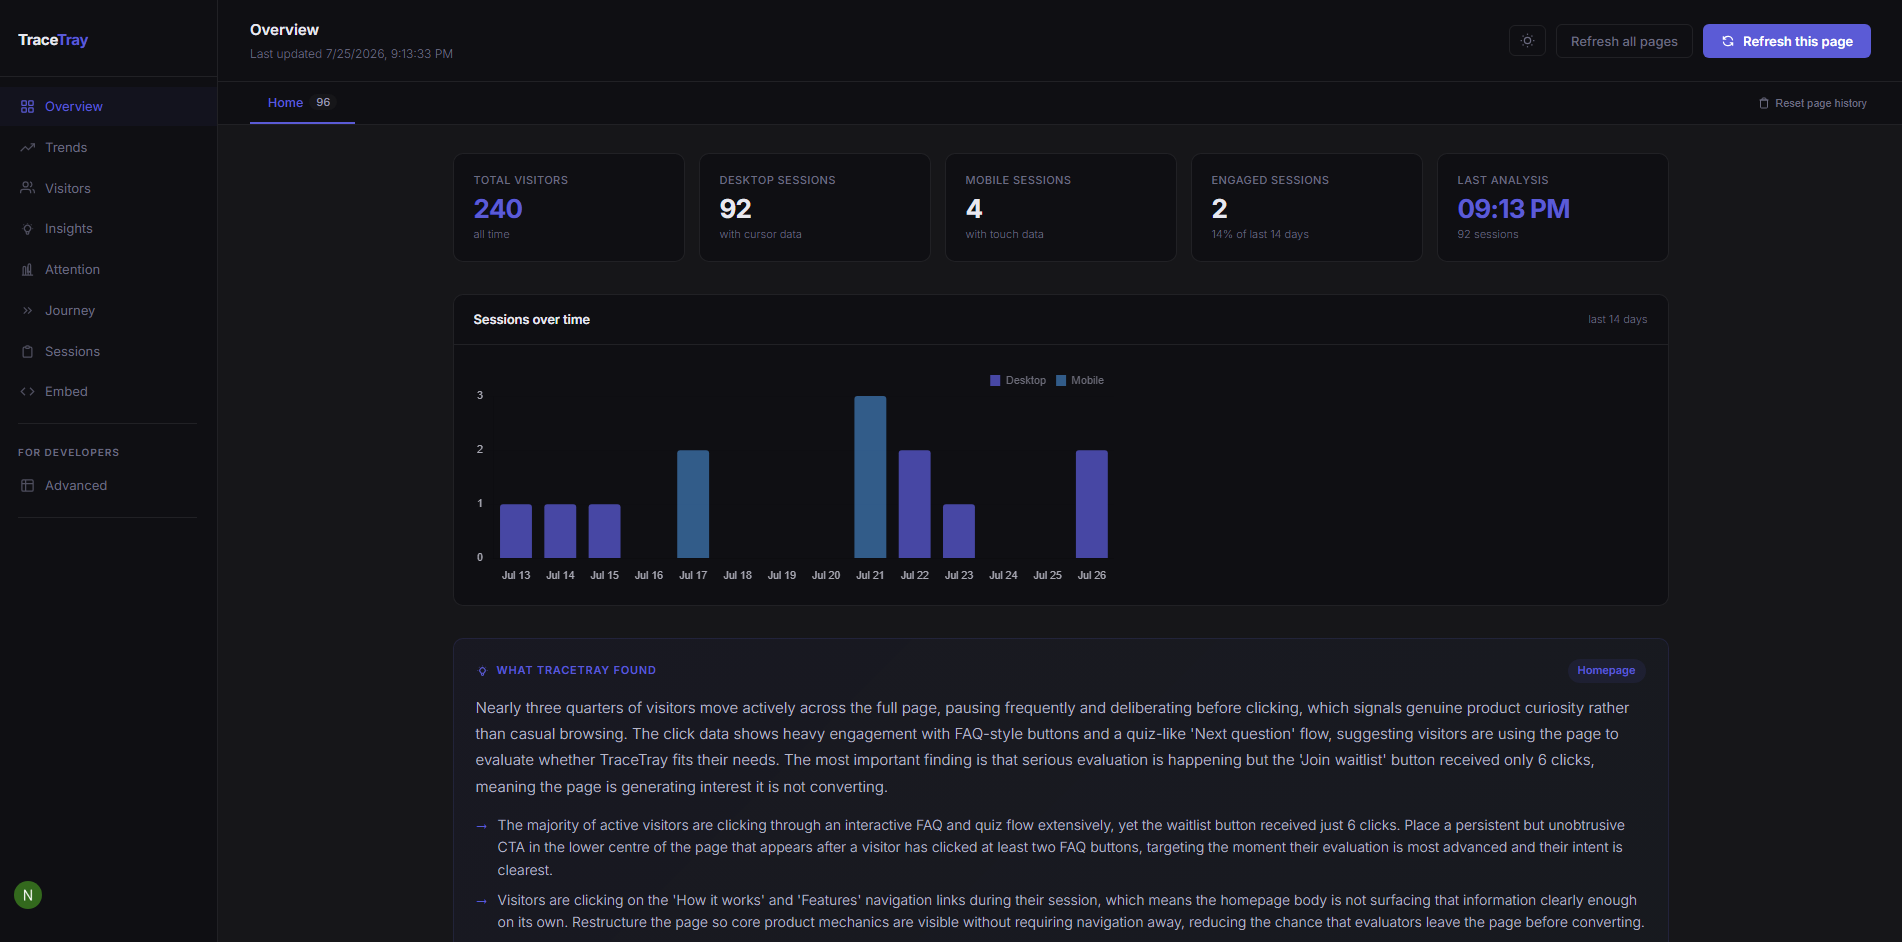The height and width of the screenshot is (942, 1902).
Task: Click the Mobile Sessions card
Action: click(x=1061, y=207)
